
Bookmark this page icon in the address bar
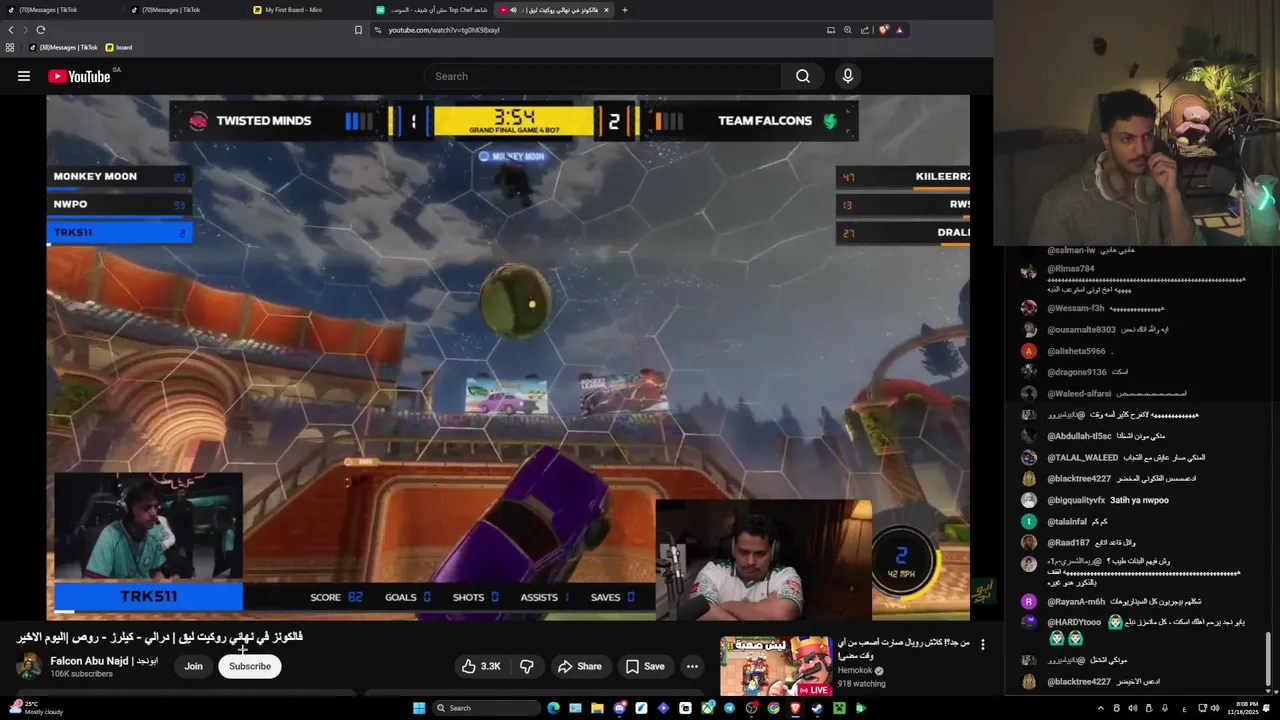[x=358, y=30]
